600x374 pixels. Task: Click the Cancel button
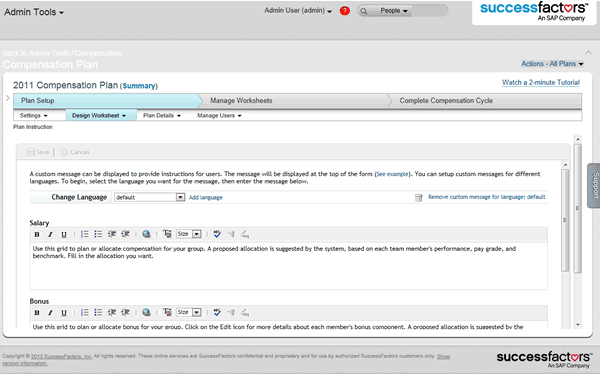coord(75,152)
